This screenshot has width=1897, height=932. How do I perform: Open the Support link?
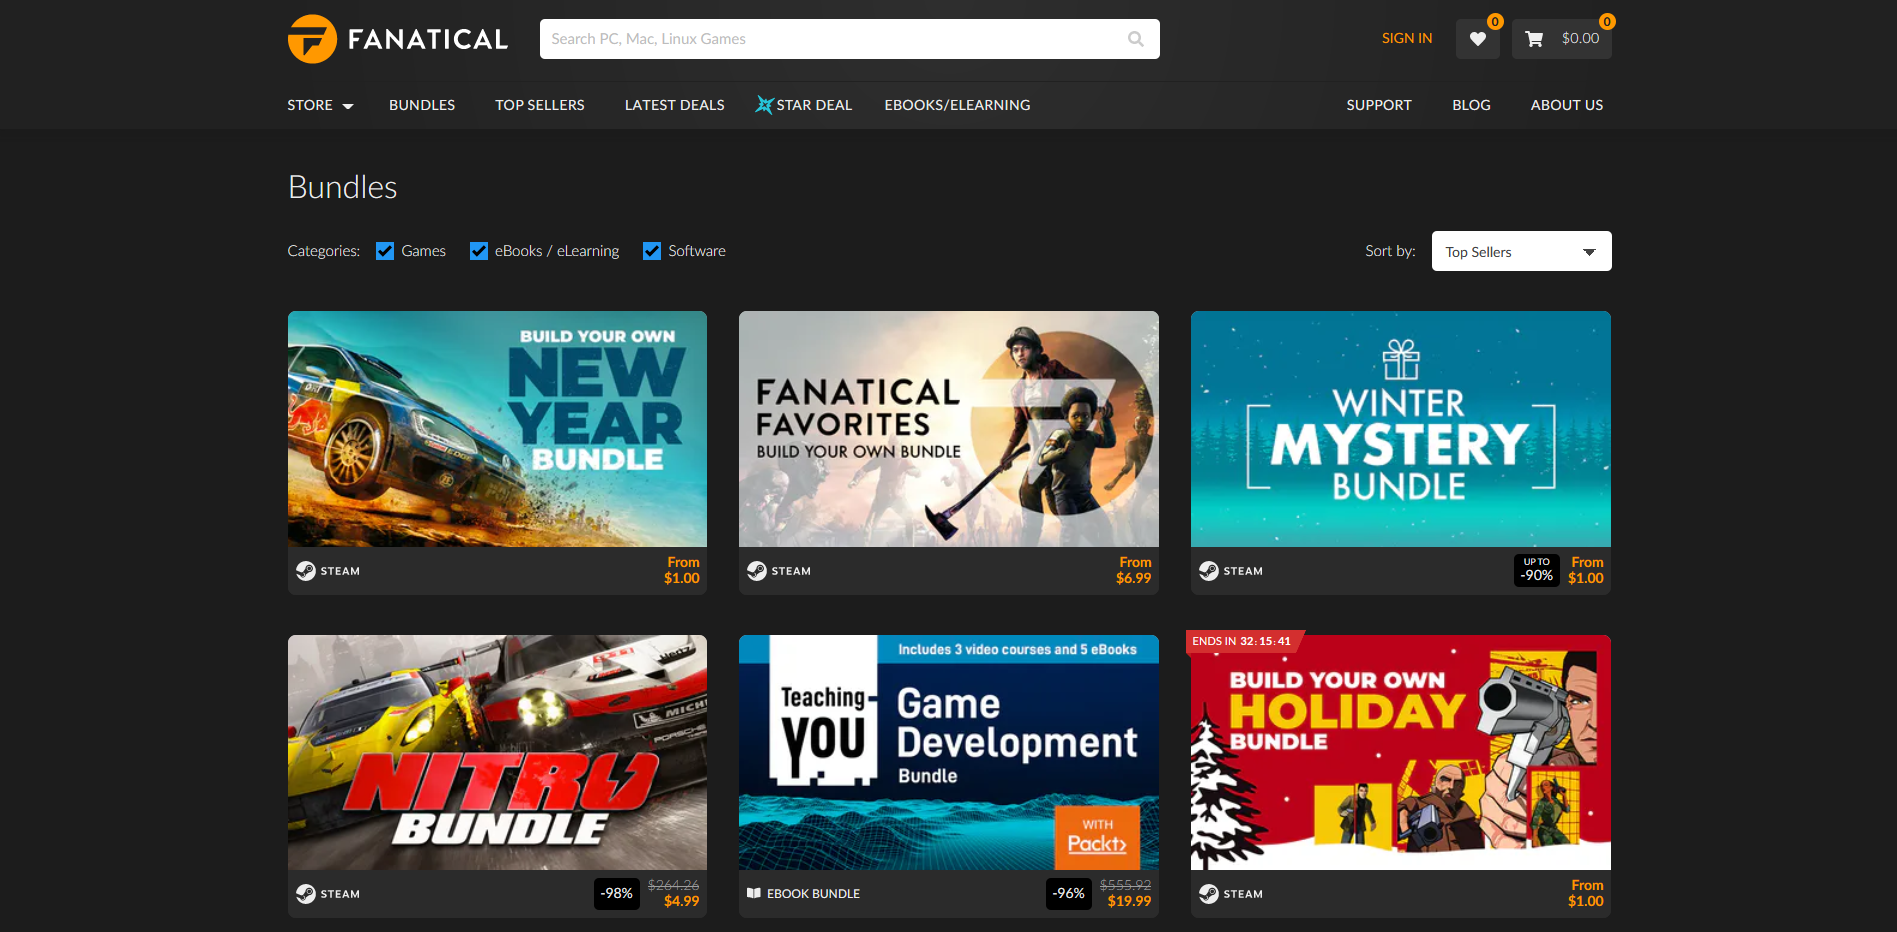pos(1378,105)
